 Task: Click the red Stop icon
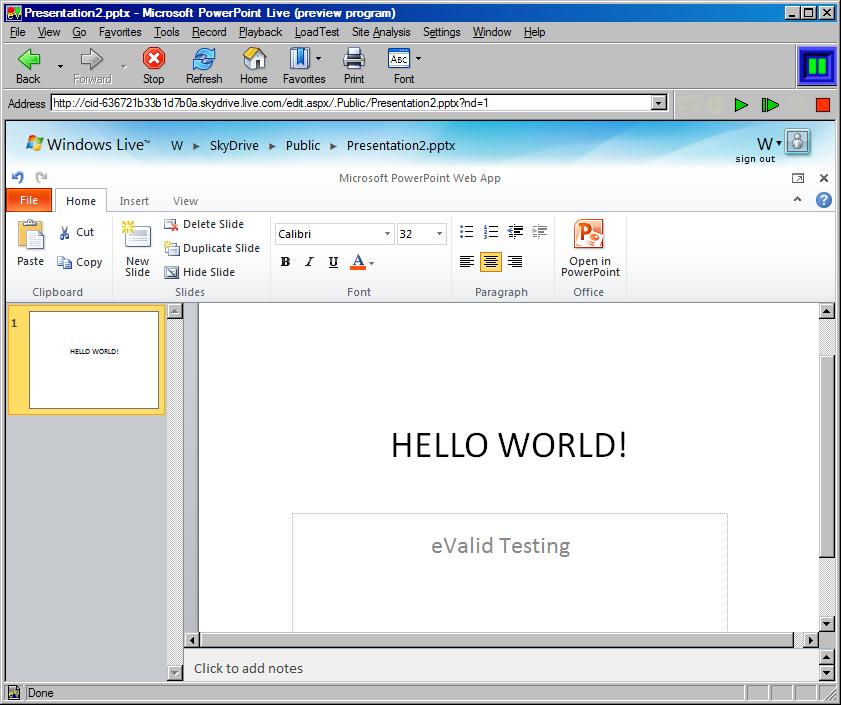point(153,58)
